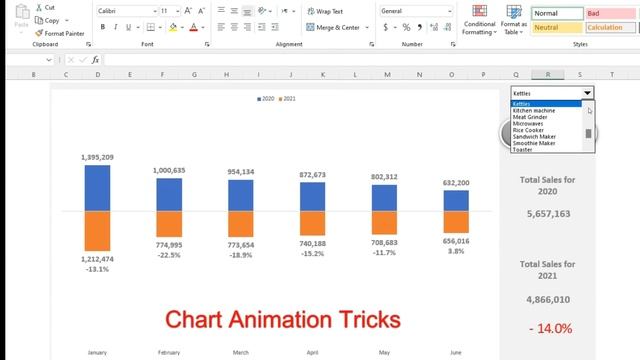Apply Comma Style format

click(420, 27)
